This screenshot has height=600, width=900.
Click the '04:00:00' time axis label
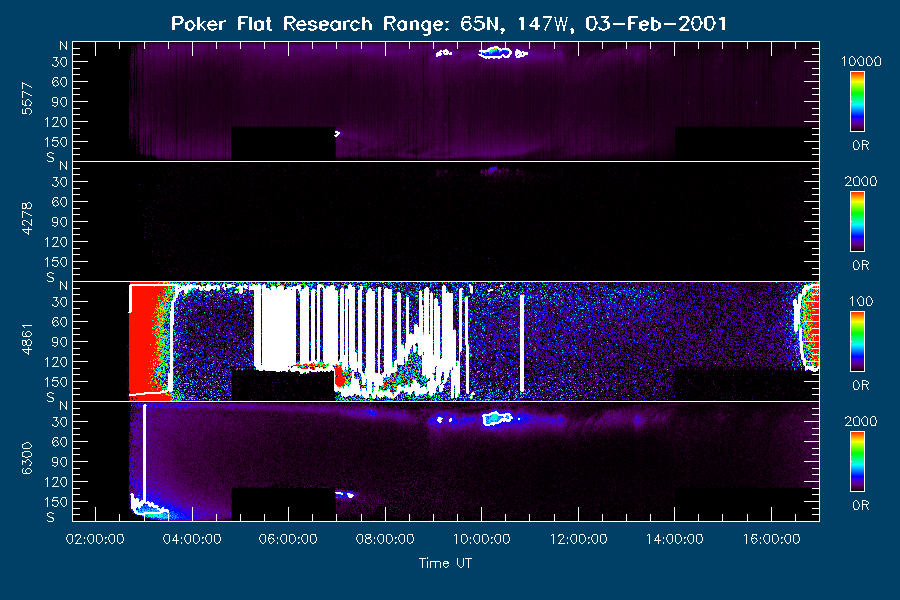pos(192,539)
